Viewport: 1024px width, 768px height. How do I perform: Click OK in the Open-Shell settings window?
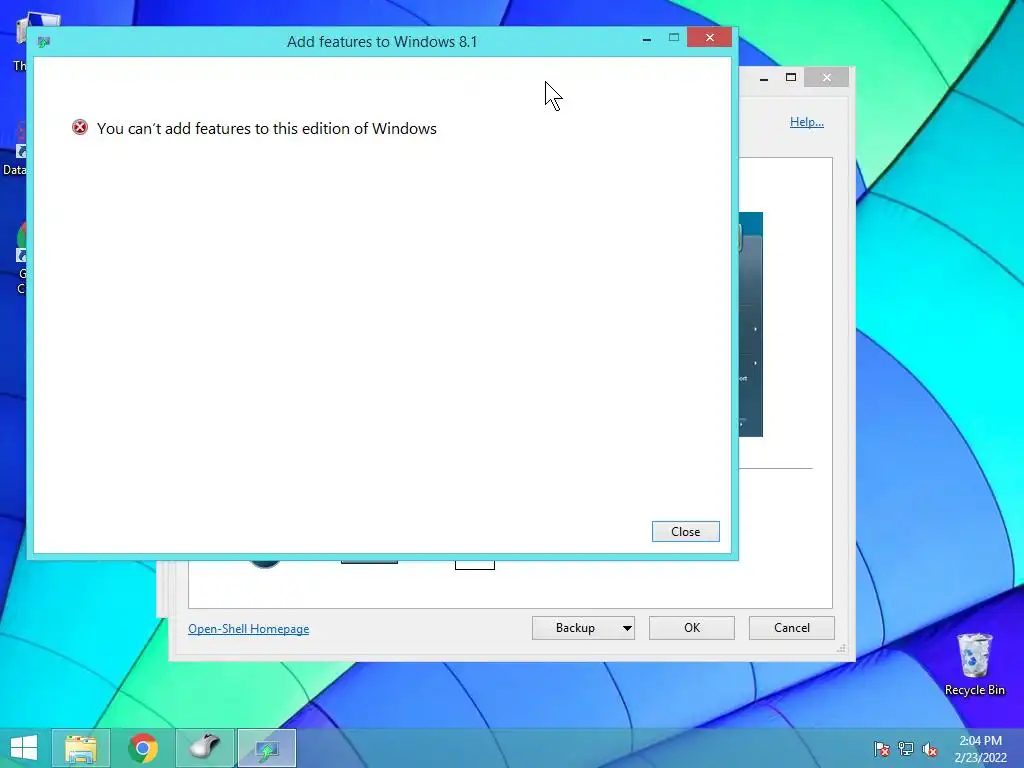692,628
